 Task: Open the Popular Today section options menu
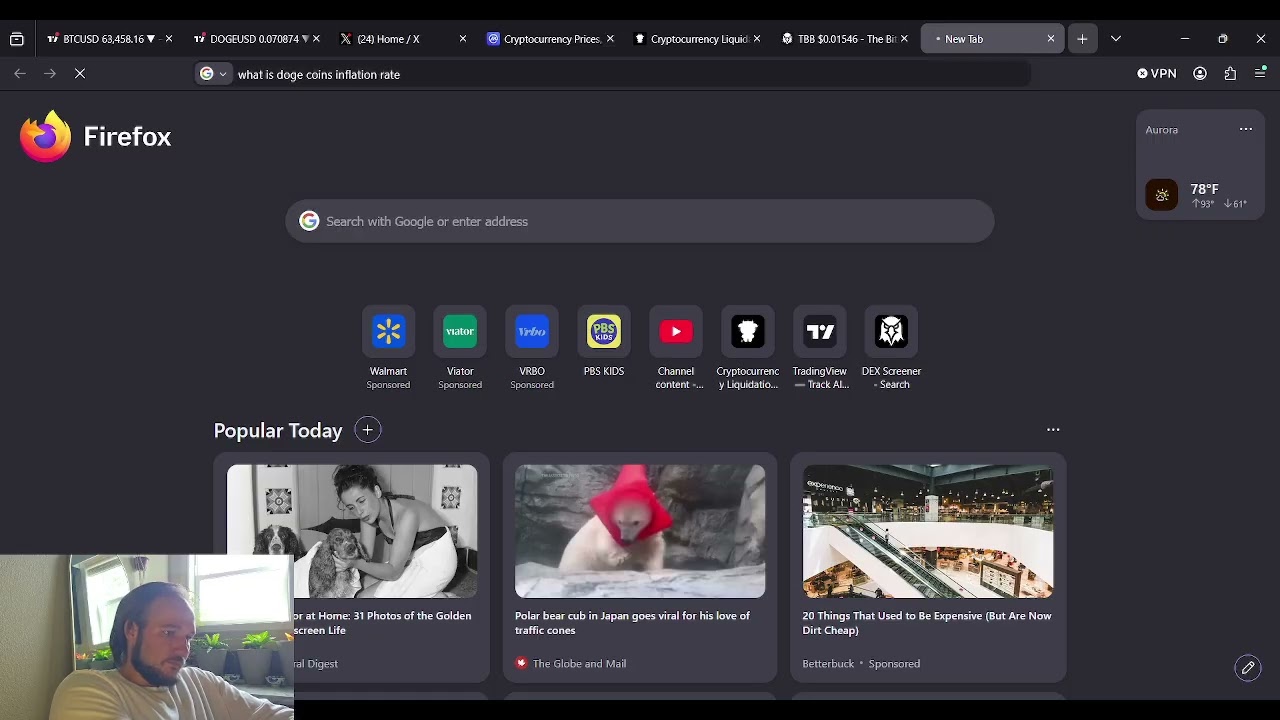(1053, 429)
